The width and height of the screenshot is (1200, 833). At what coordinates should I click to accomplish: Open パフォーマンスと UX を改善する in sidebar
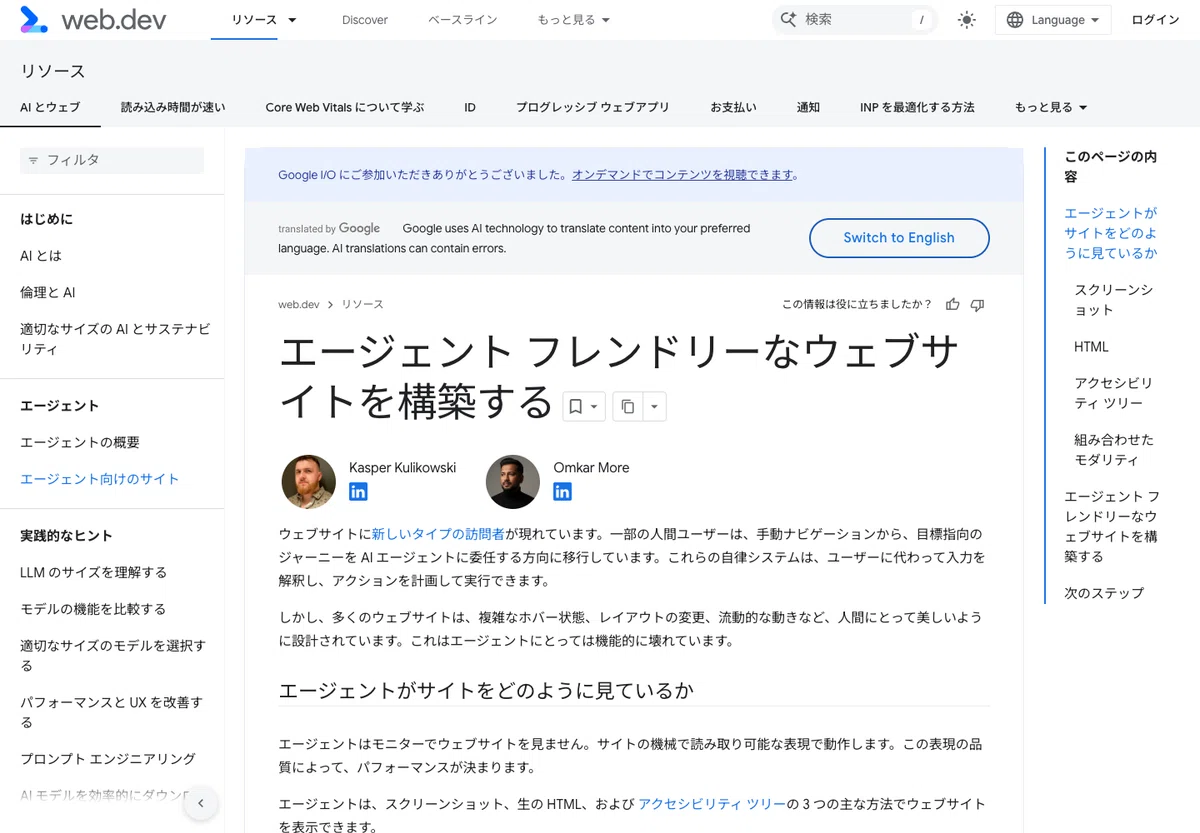112,712
